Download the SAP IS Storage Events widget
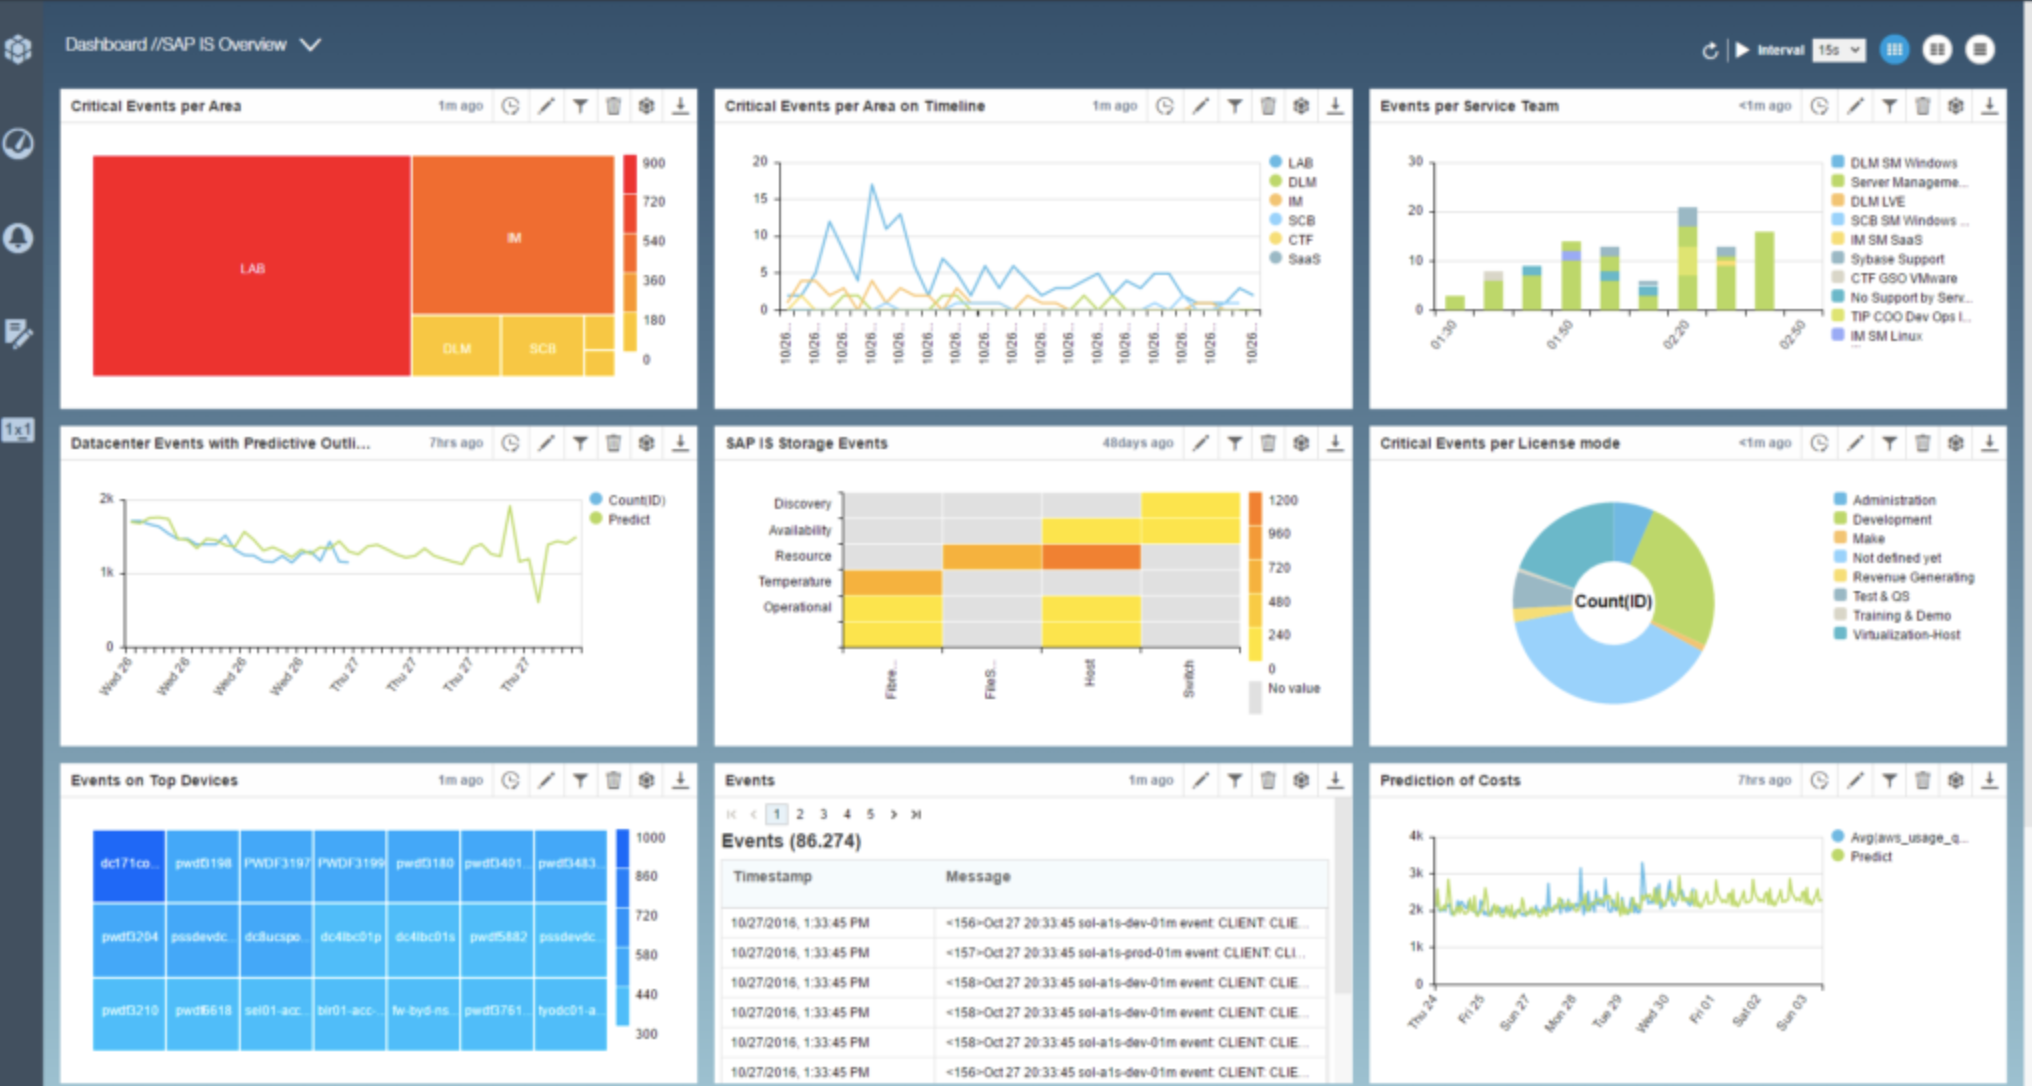The width and height of the screenshot is (2032, 1086). pos(1335,443)
